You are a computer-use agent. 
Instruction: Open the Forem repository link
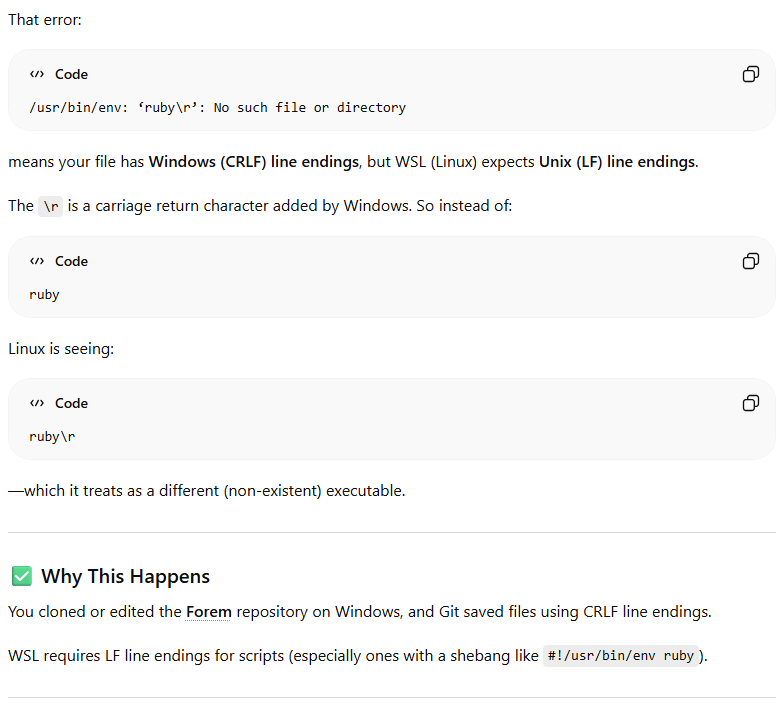[209, 612]
